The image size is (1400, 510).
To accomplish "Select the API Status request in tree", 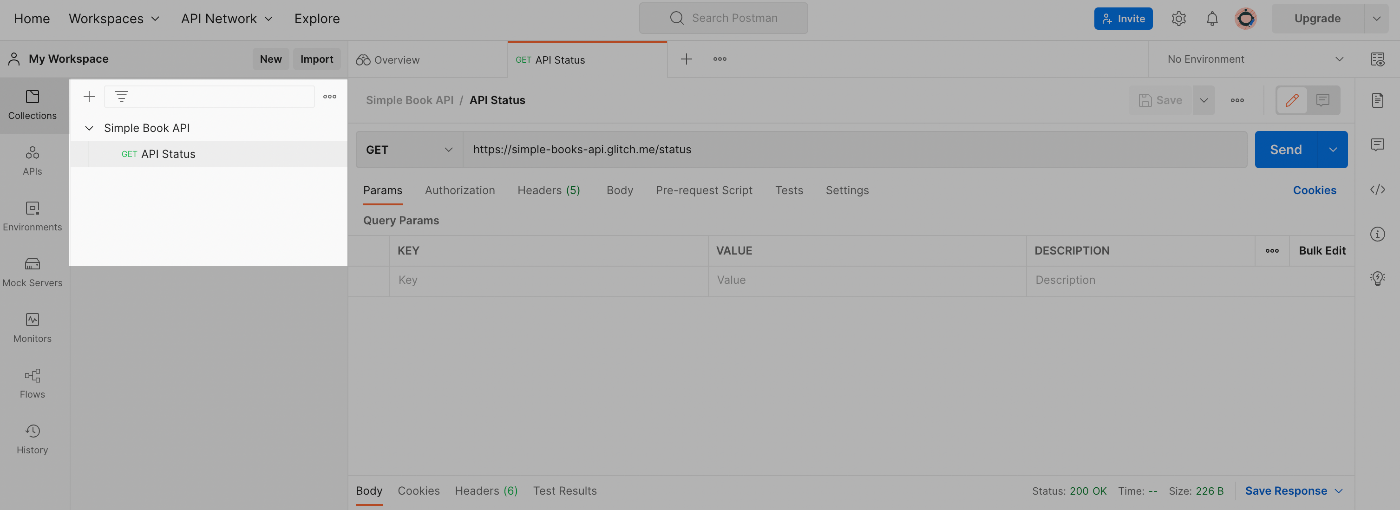I will [x=208, y=154].
